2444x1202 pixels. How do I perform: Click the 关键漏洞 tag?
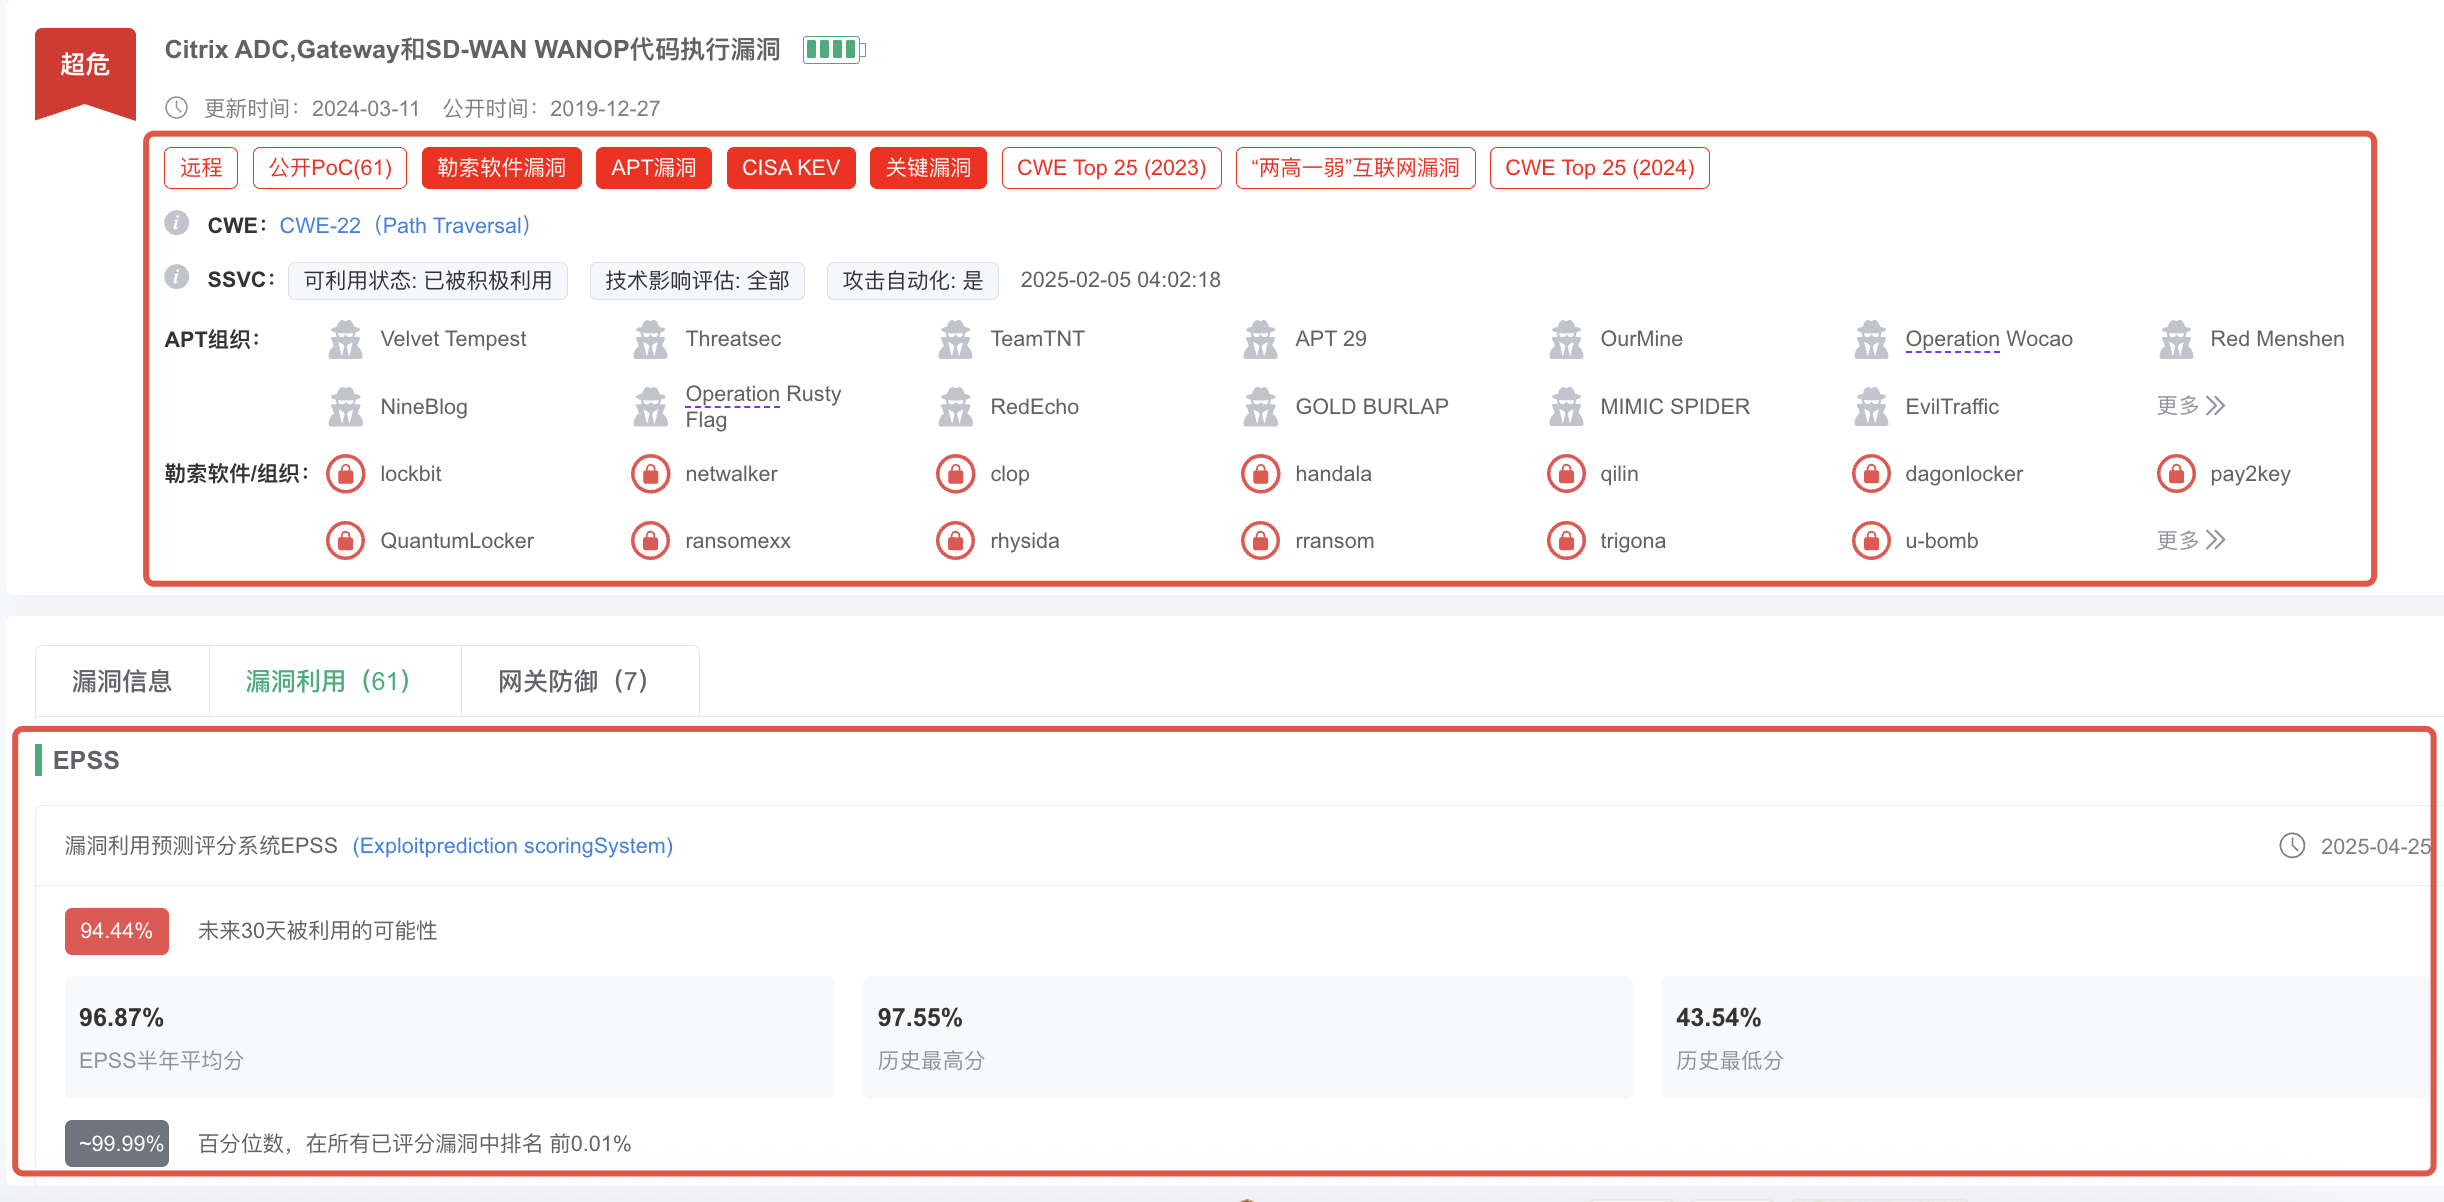(x=928, y=168)
